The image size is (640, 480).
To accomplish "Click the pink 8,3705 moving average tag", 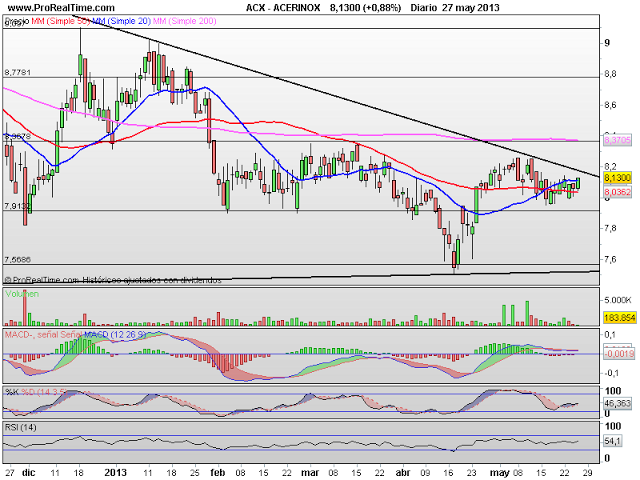I will [618, 140].
